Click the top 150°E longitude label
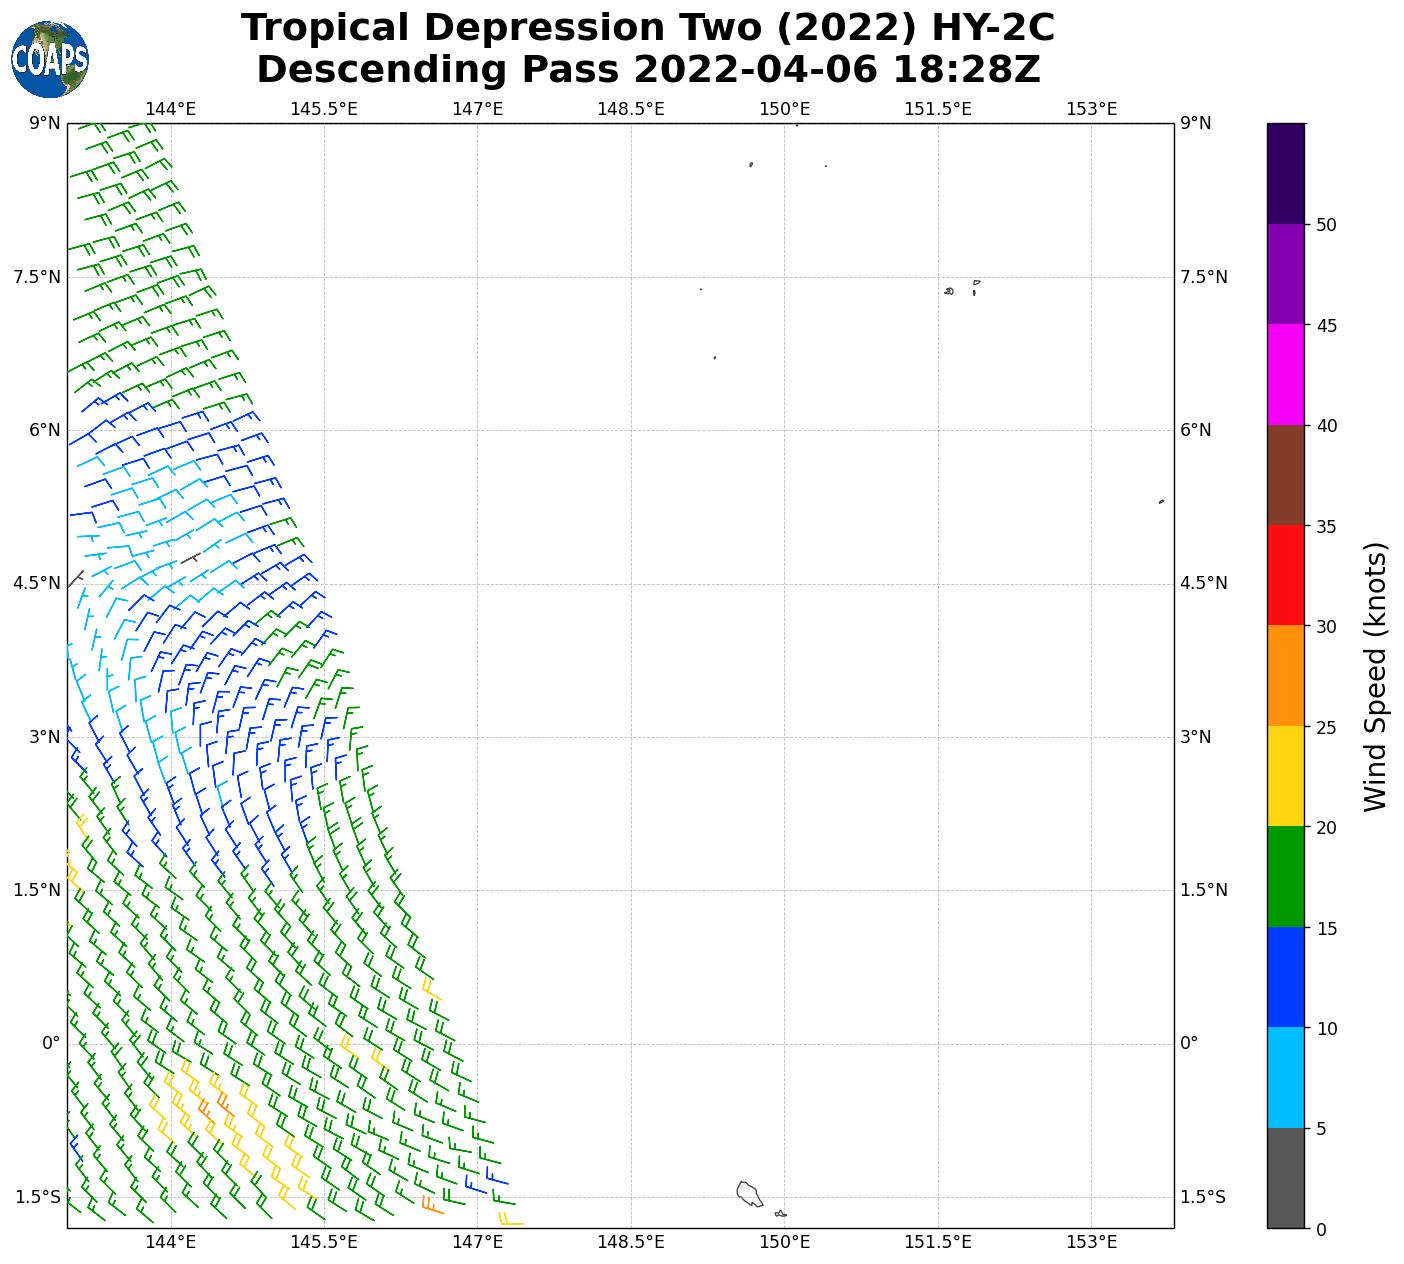The height and width of the screenshot is (1264, 1404). point(784,108)
